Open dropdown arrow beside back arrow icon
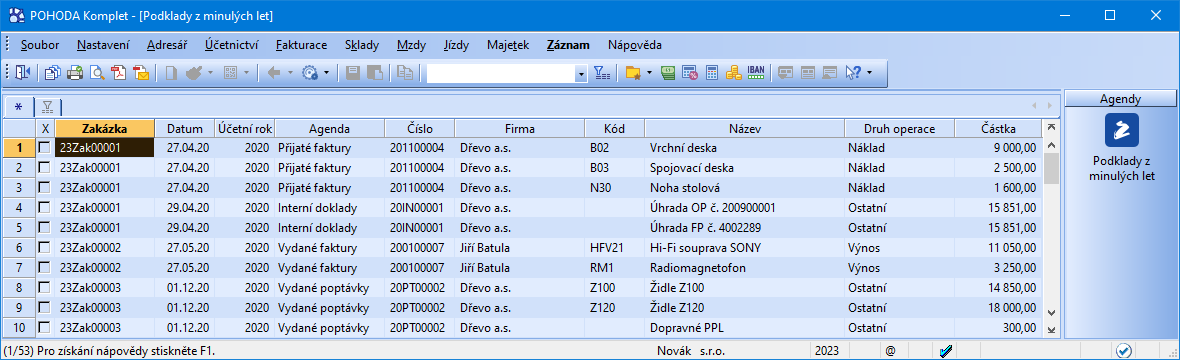This screenshot has height=360, width=1180. pos(290,73)
